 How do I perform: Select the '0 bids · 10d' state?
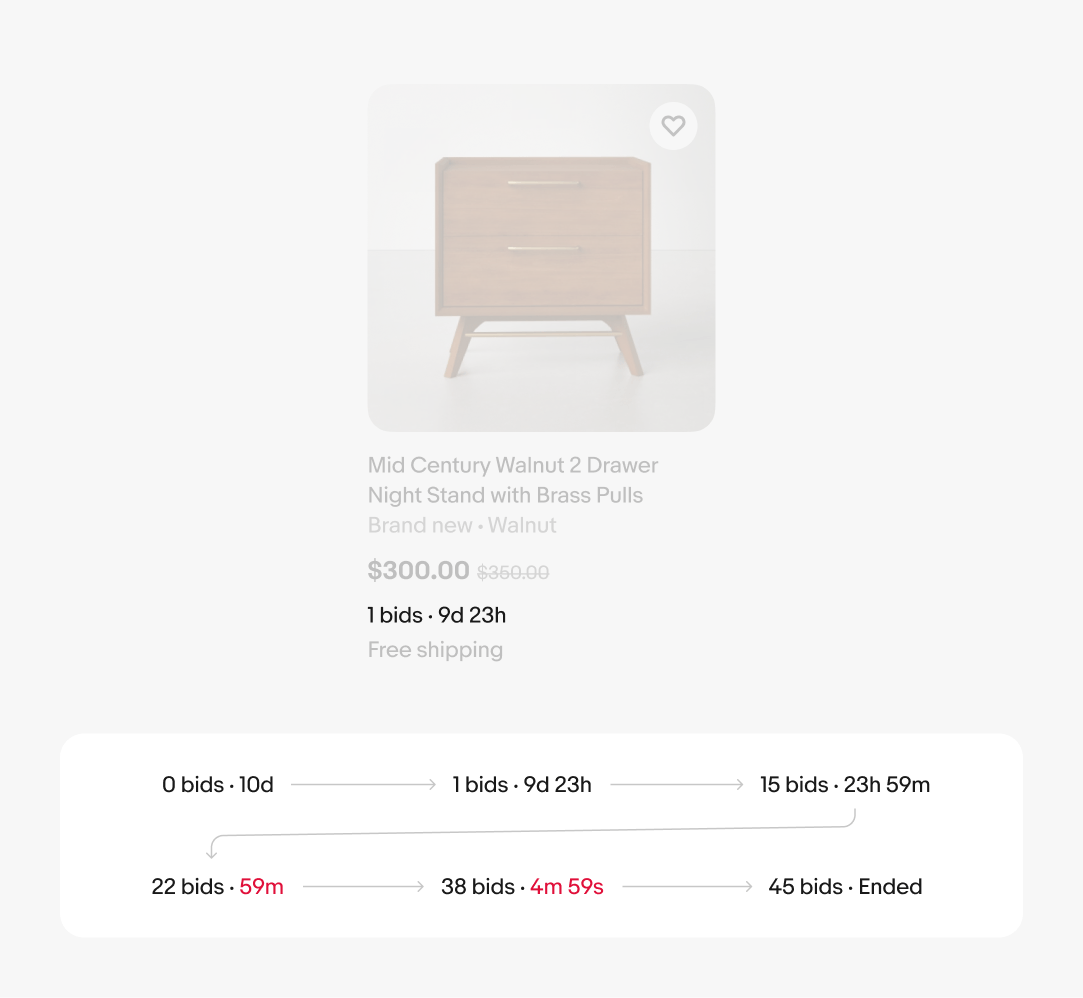point(218,785)
